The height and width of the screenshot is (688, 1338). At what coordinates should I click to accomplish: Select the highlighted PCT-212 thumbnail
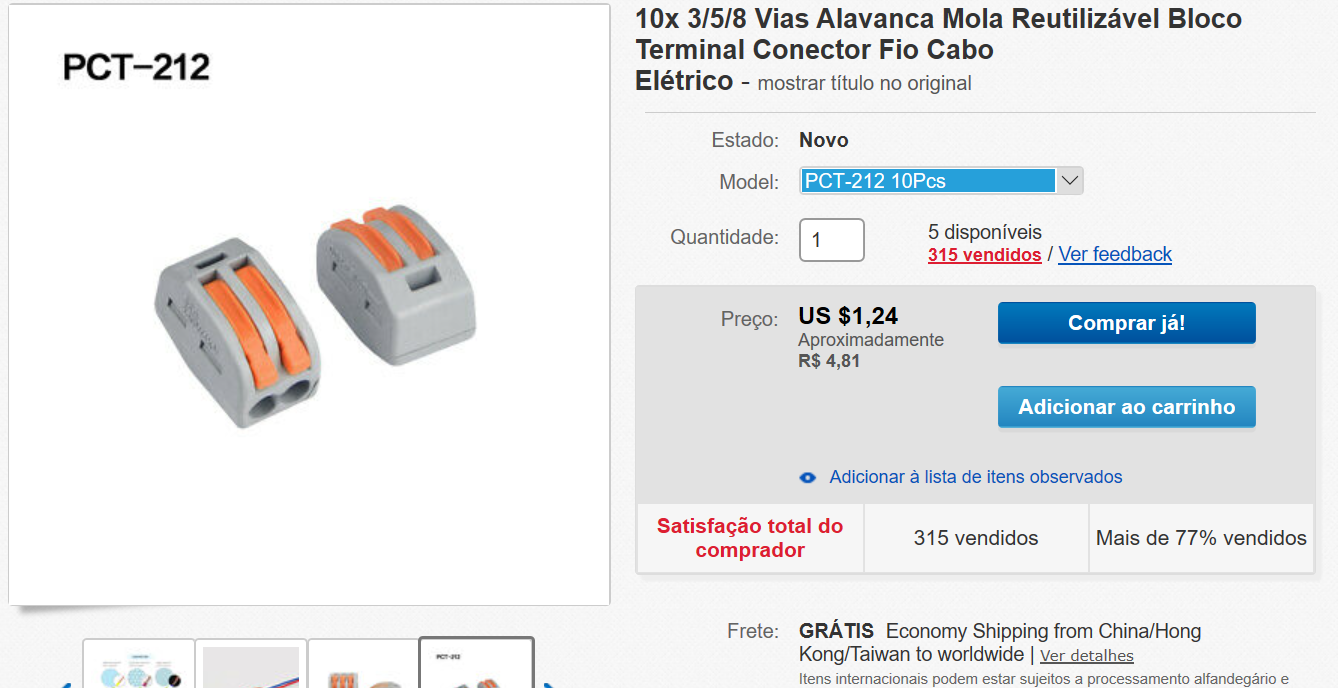pos(476,666)
